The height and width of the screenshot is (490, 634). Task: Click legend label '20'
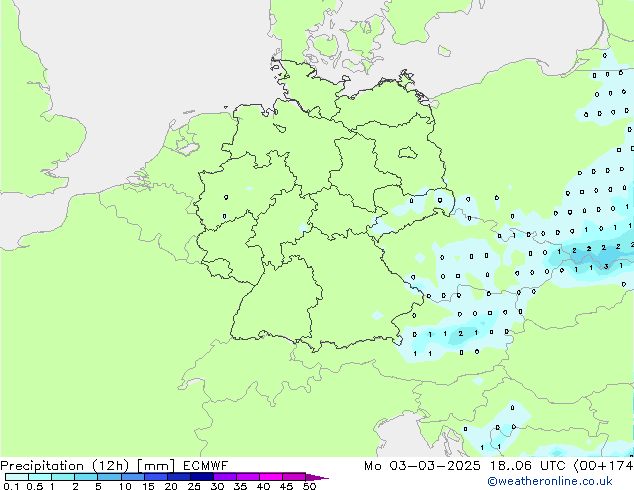(171, 486)
